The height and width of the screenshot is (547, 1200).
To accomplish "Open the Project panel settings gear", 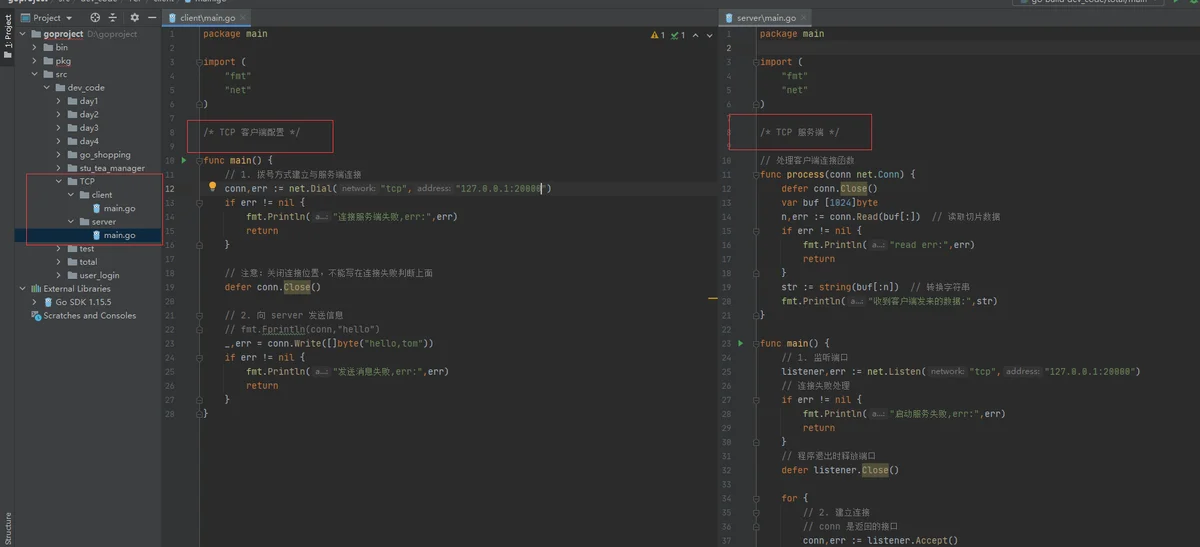I will click(135, 18).
